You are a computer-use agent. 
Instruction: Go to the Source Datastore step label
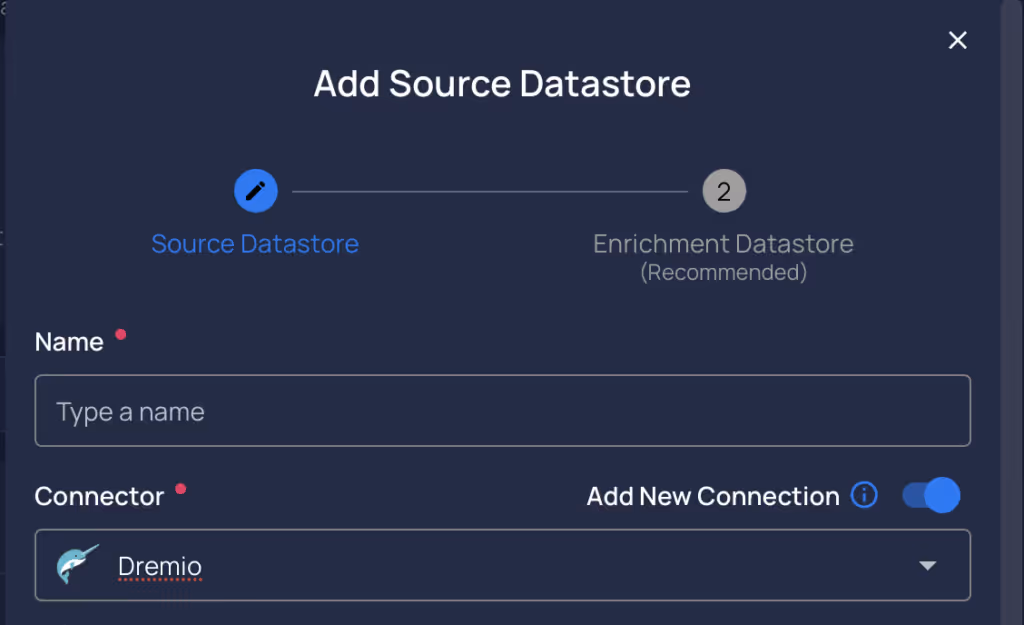[x=255, y=244]
